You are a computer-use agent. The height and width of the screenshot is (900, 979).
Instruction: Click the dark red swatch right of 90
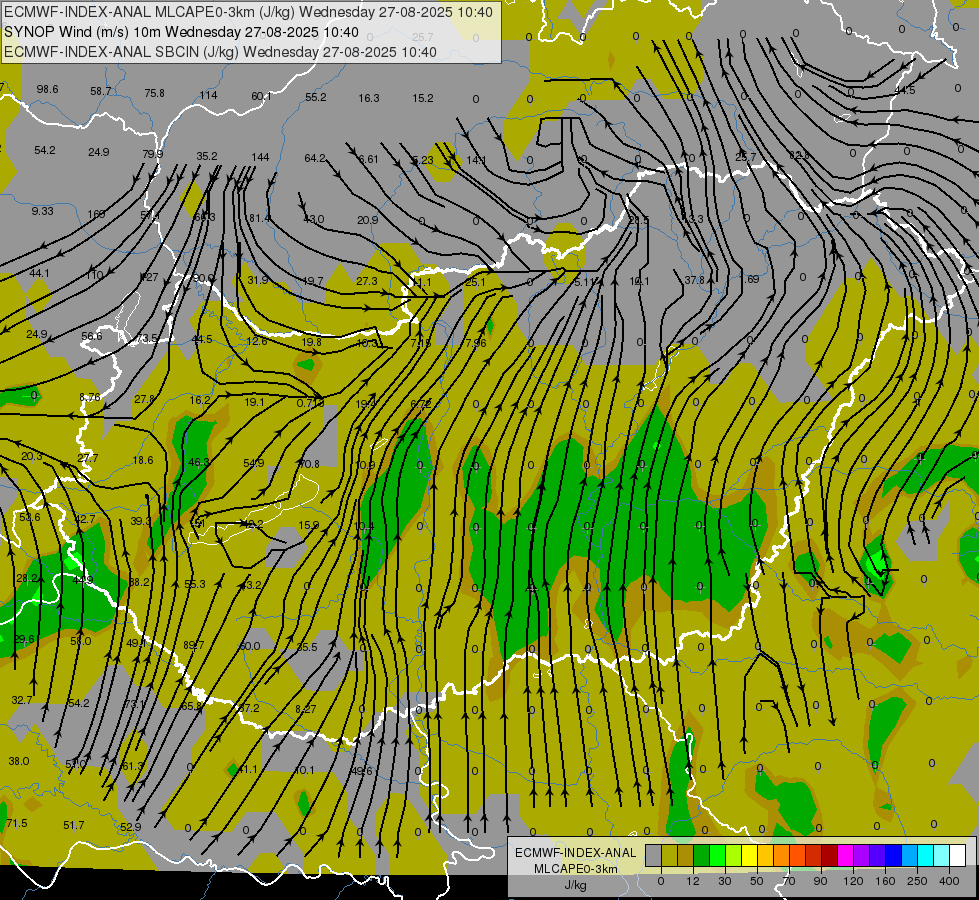point(830,856)
